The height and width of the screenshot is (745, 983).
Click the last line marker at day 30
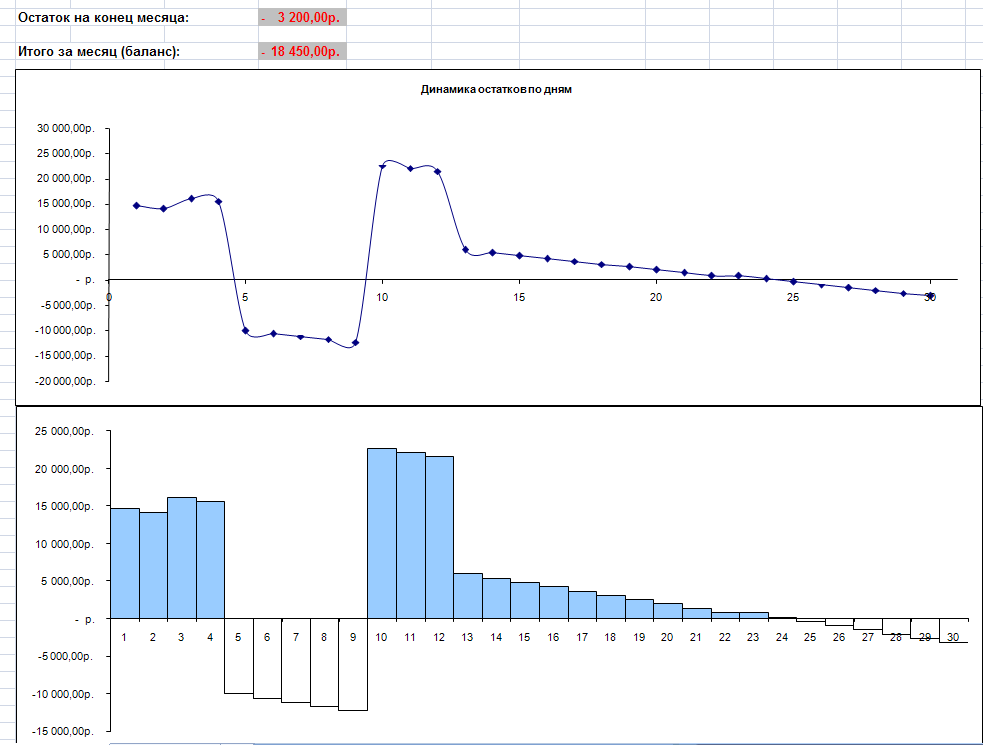[930, 296]
